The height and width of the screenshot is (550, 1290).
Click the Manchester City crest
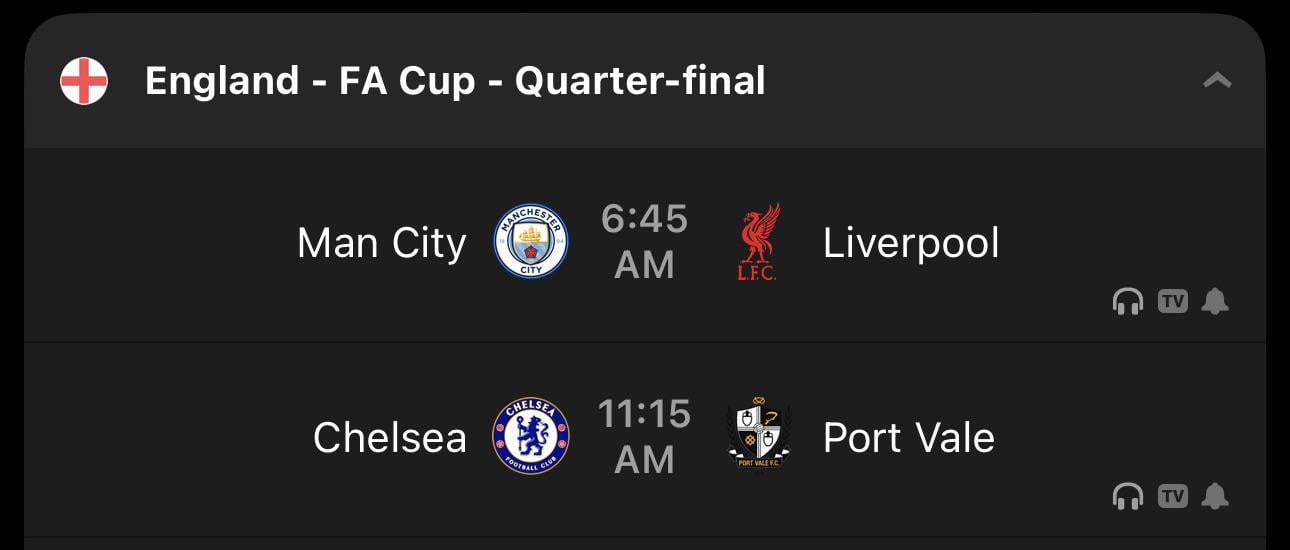point(531,241)
